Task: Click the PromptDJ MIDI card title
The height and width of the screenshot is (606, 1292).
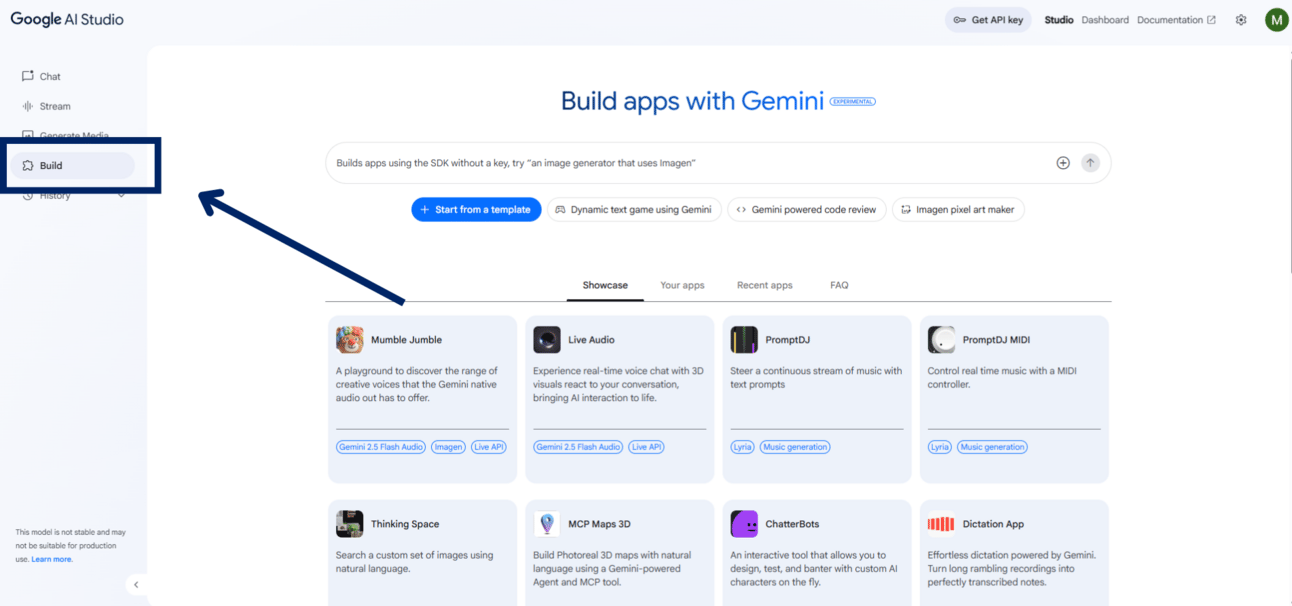Action: tap(996, 340)
